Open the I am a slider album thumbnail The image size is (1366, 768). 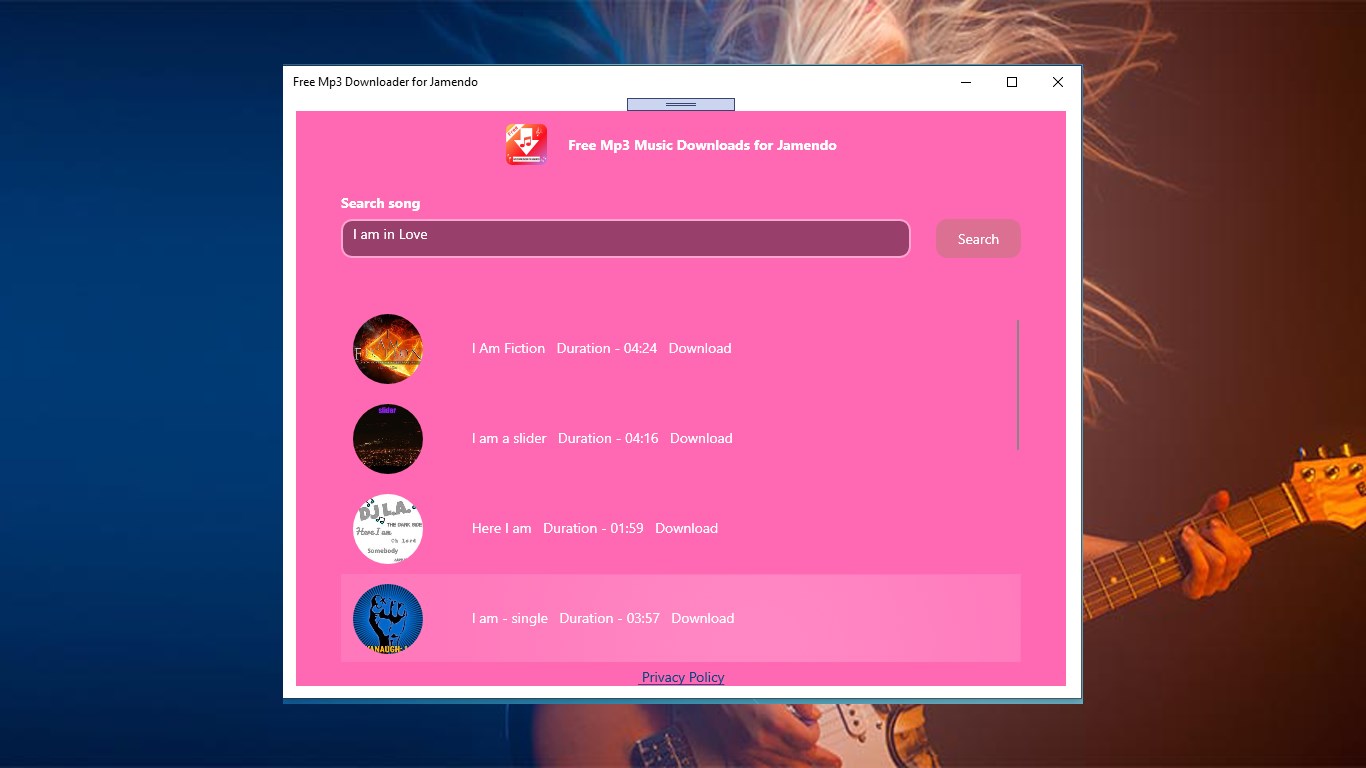388,439
